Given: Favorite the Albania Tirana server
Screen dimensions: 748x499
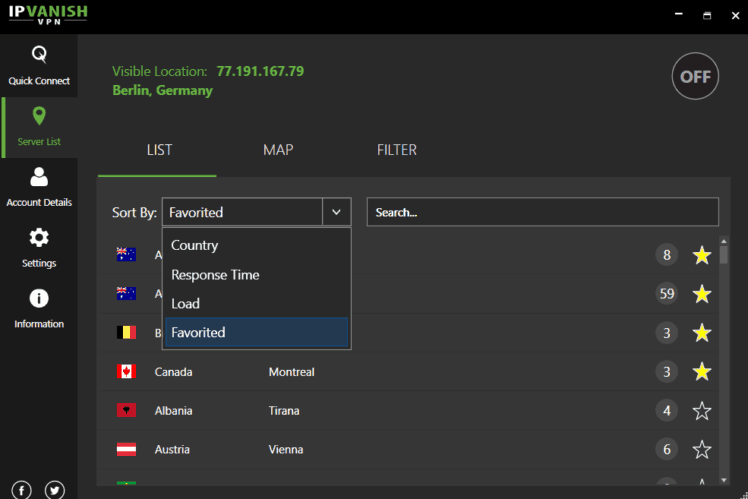Looking at the screenshot, I should [702, 411].
